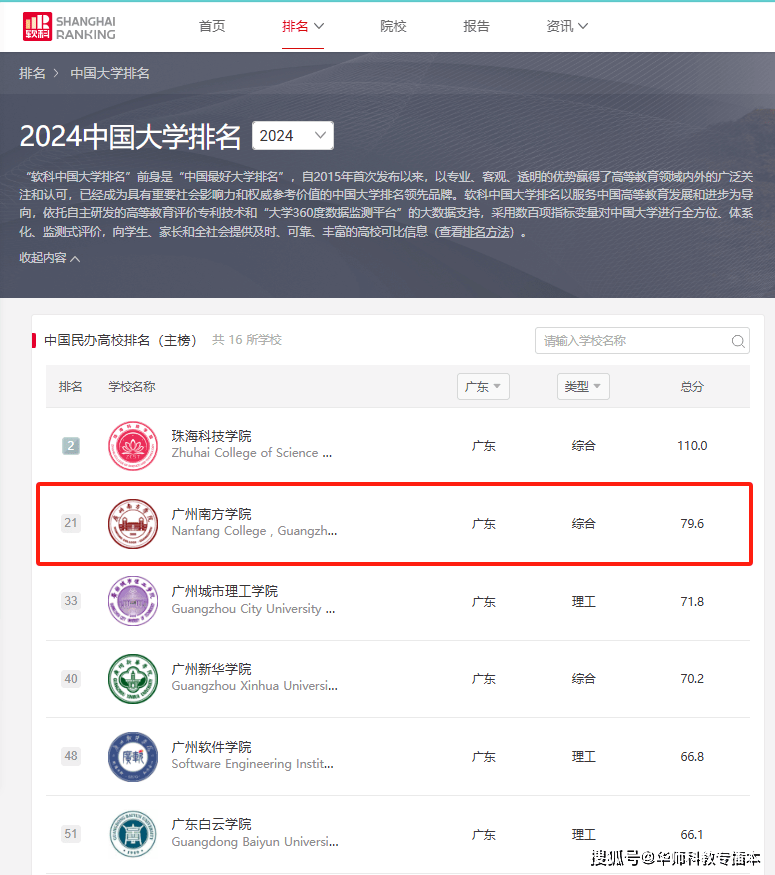The width and height of the screenshot is (775, 875).
Task: Open the 院校 navigation item
Action: point(393,26)
